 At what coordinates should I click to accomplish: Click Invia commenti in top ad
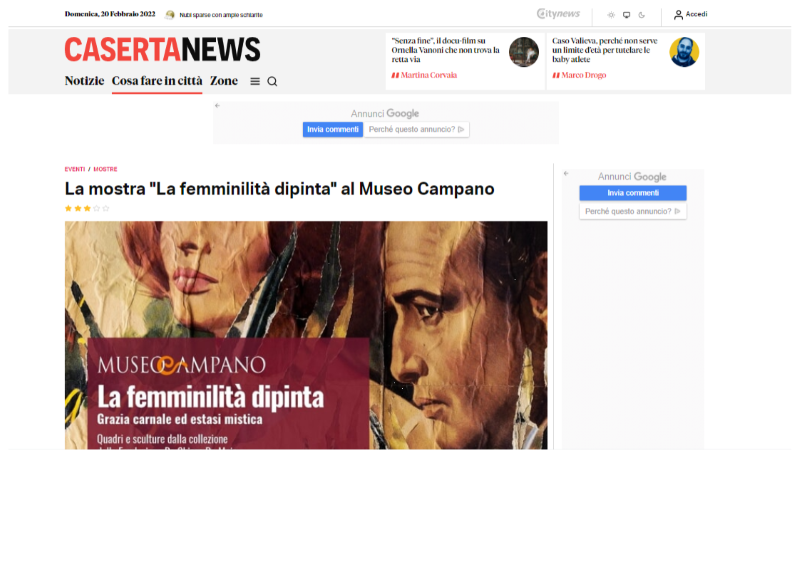[x=333, y=130]
